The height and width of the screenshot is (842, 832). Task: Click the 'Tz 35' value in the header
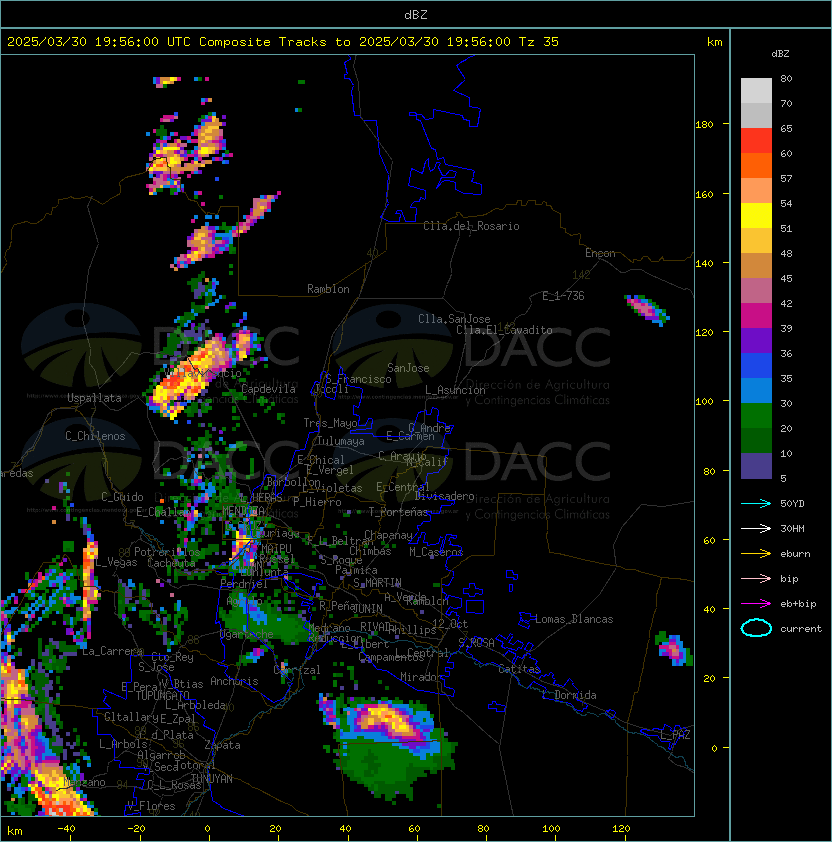click(x=539, y=42)
